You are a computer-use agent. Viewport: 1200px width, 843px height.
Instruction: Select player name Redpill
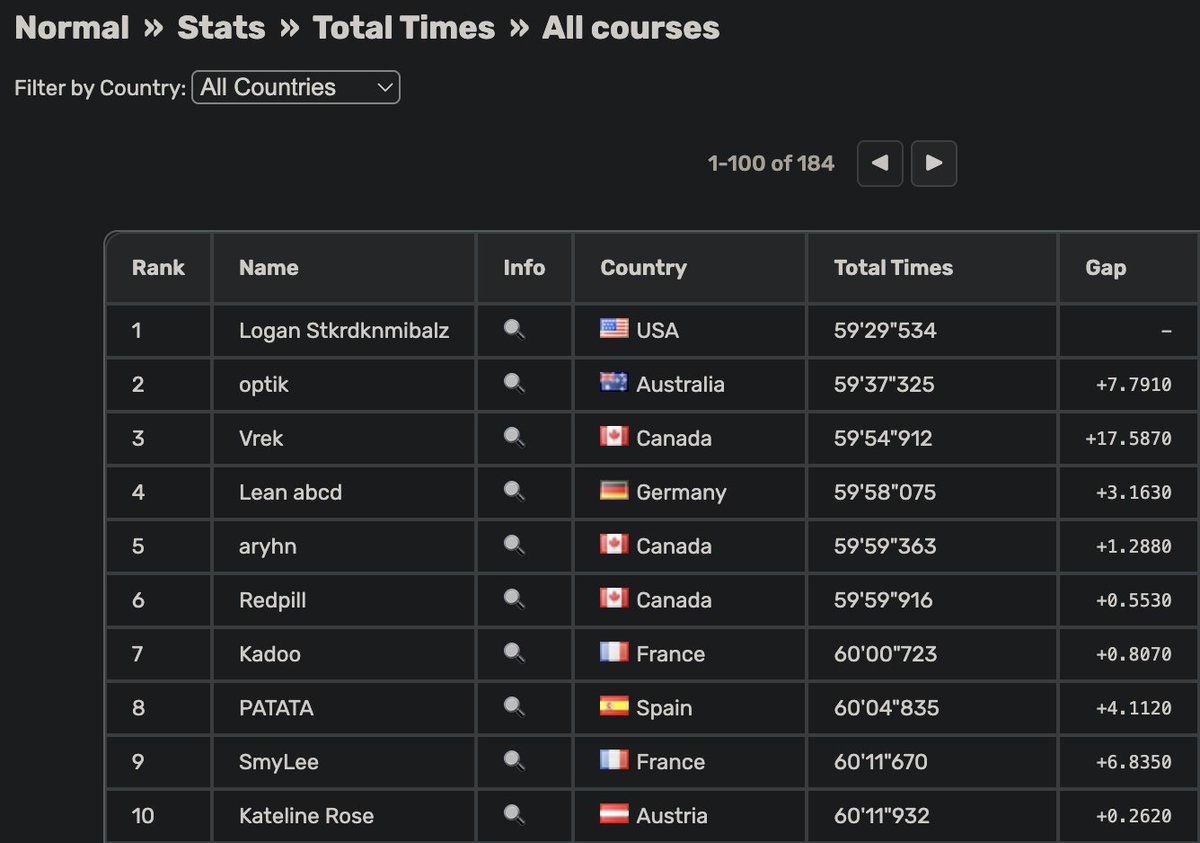(273, 600)
